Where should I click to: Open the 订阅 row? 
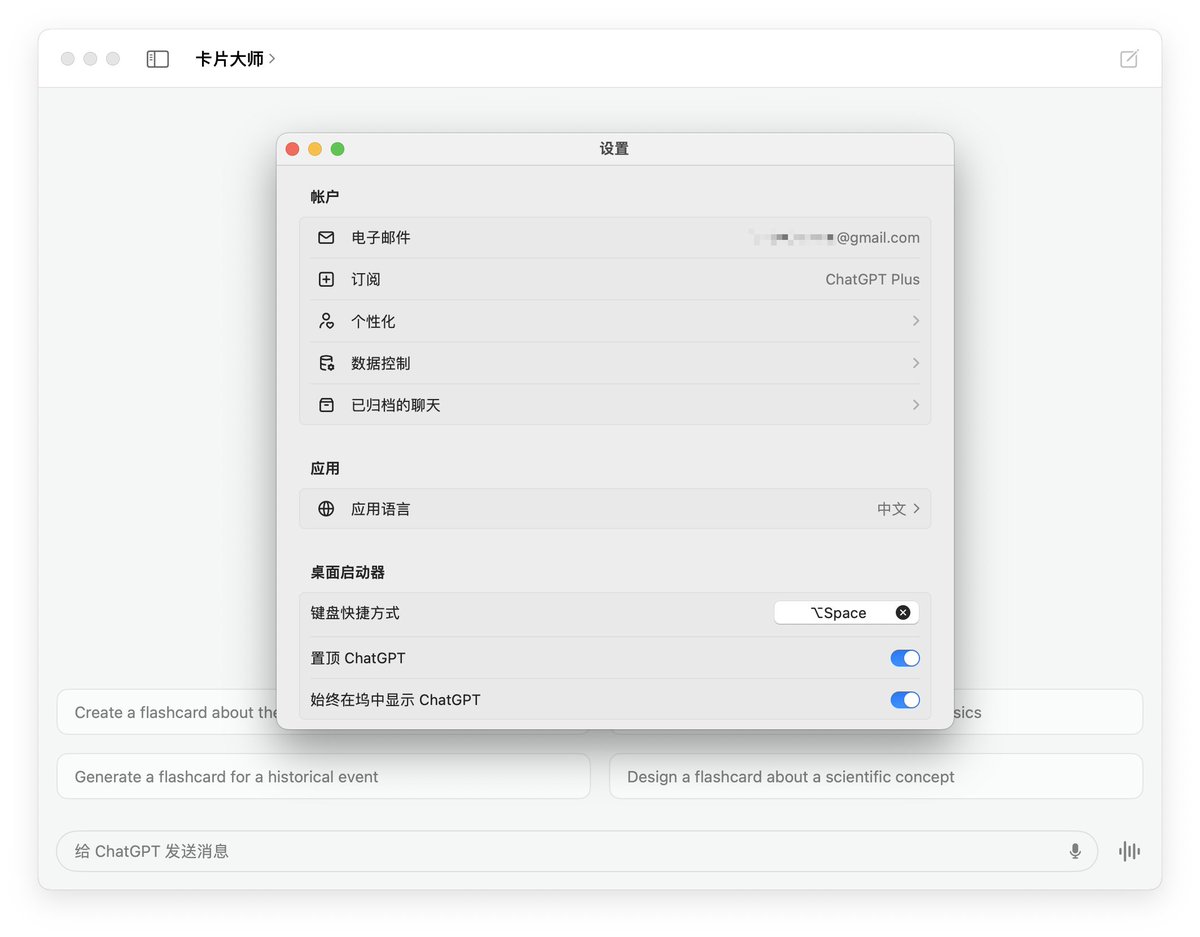(x=615, y=280)
